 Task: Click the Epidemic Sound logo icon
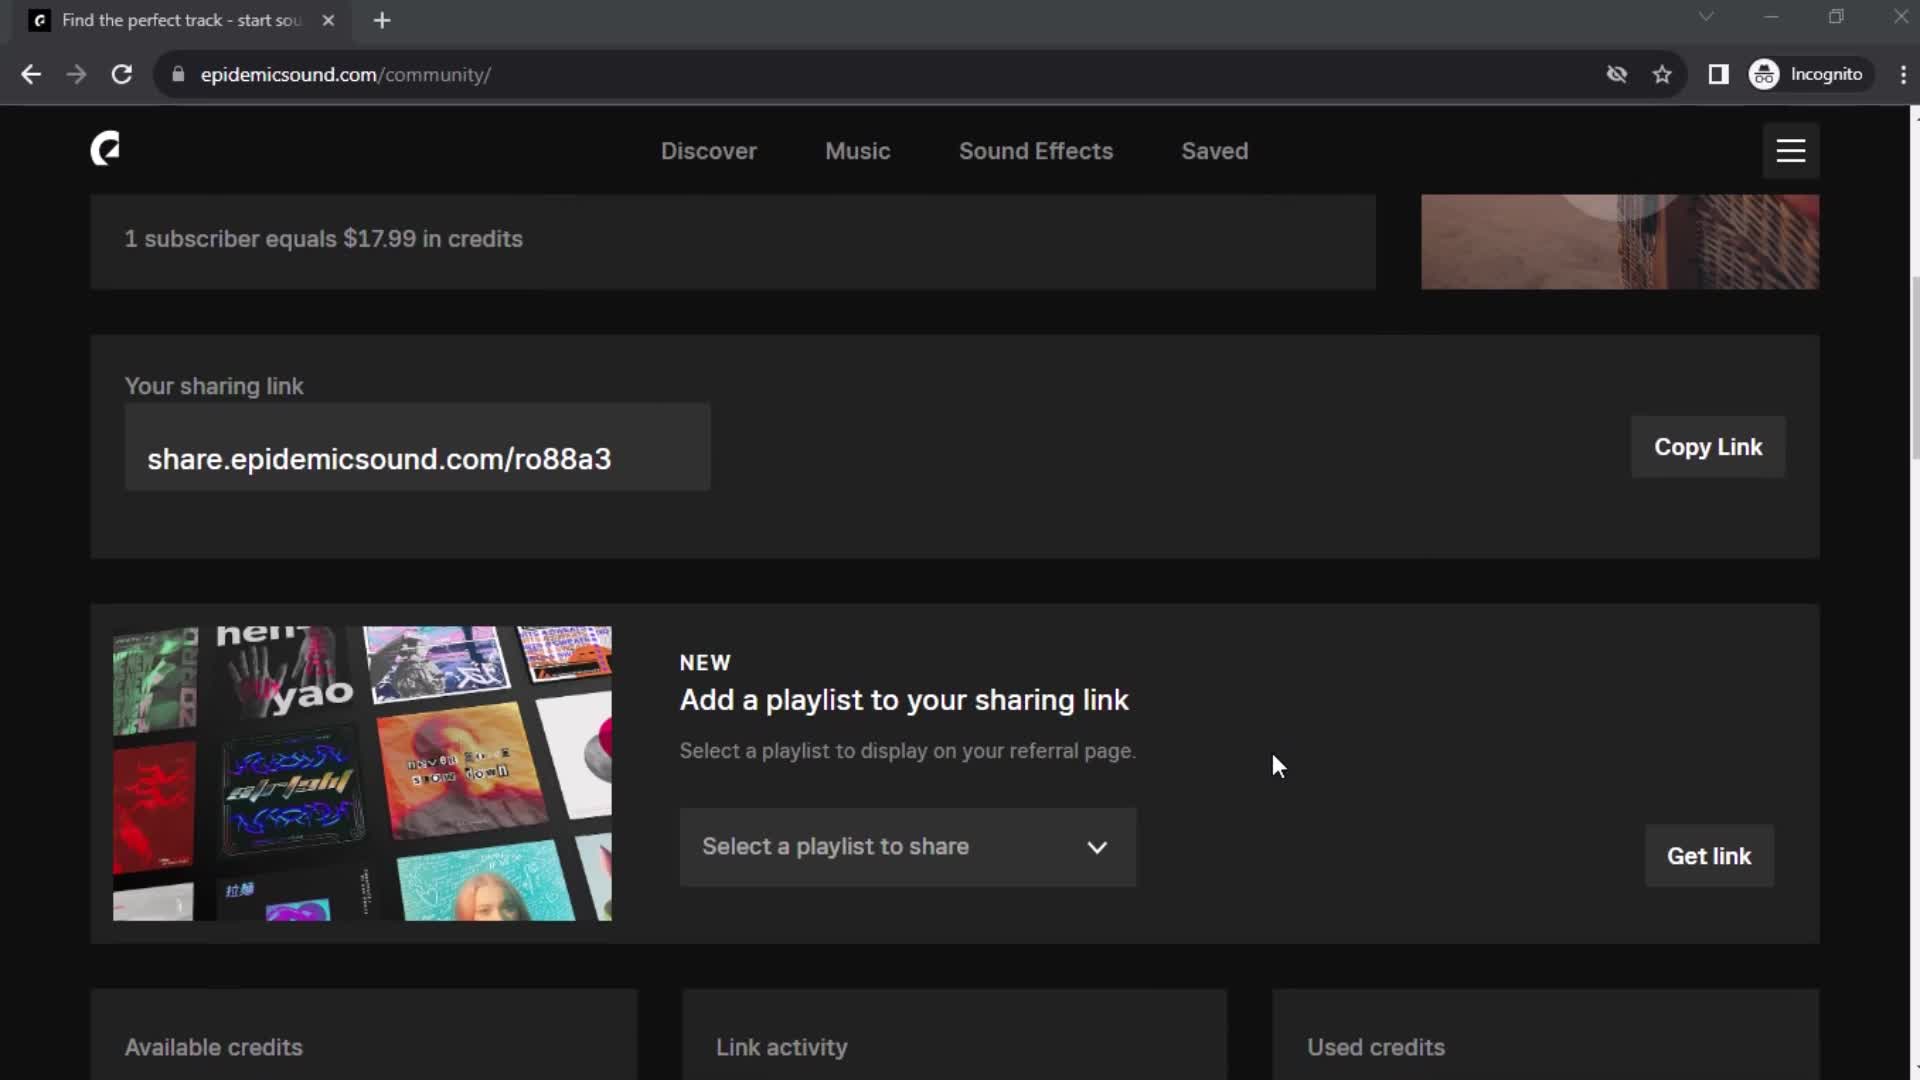105,149
